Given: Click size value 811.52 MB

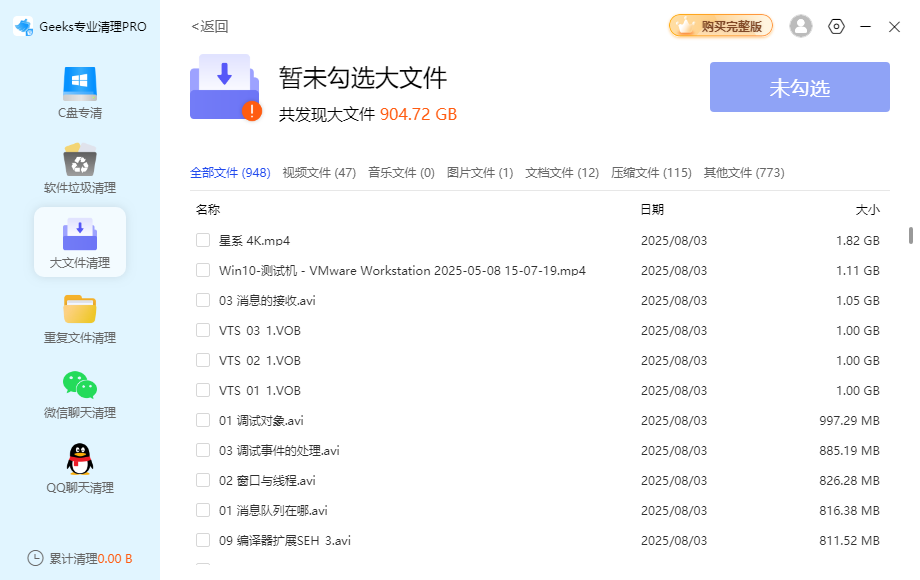Looking at the screenshot, I should 850,540.
